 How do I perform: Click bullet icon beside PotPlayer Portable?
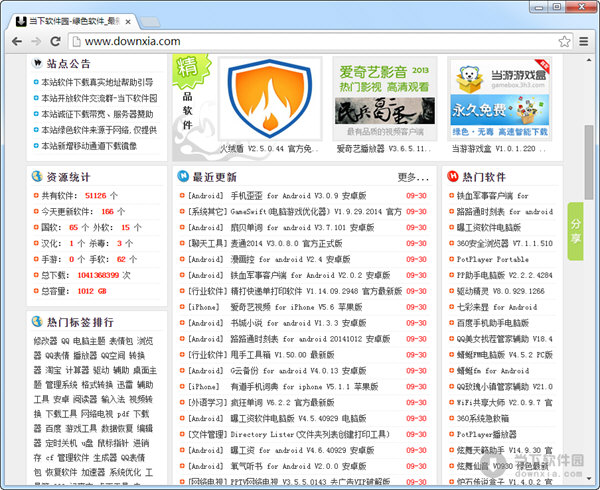(452, 259)
